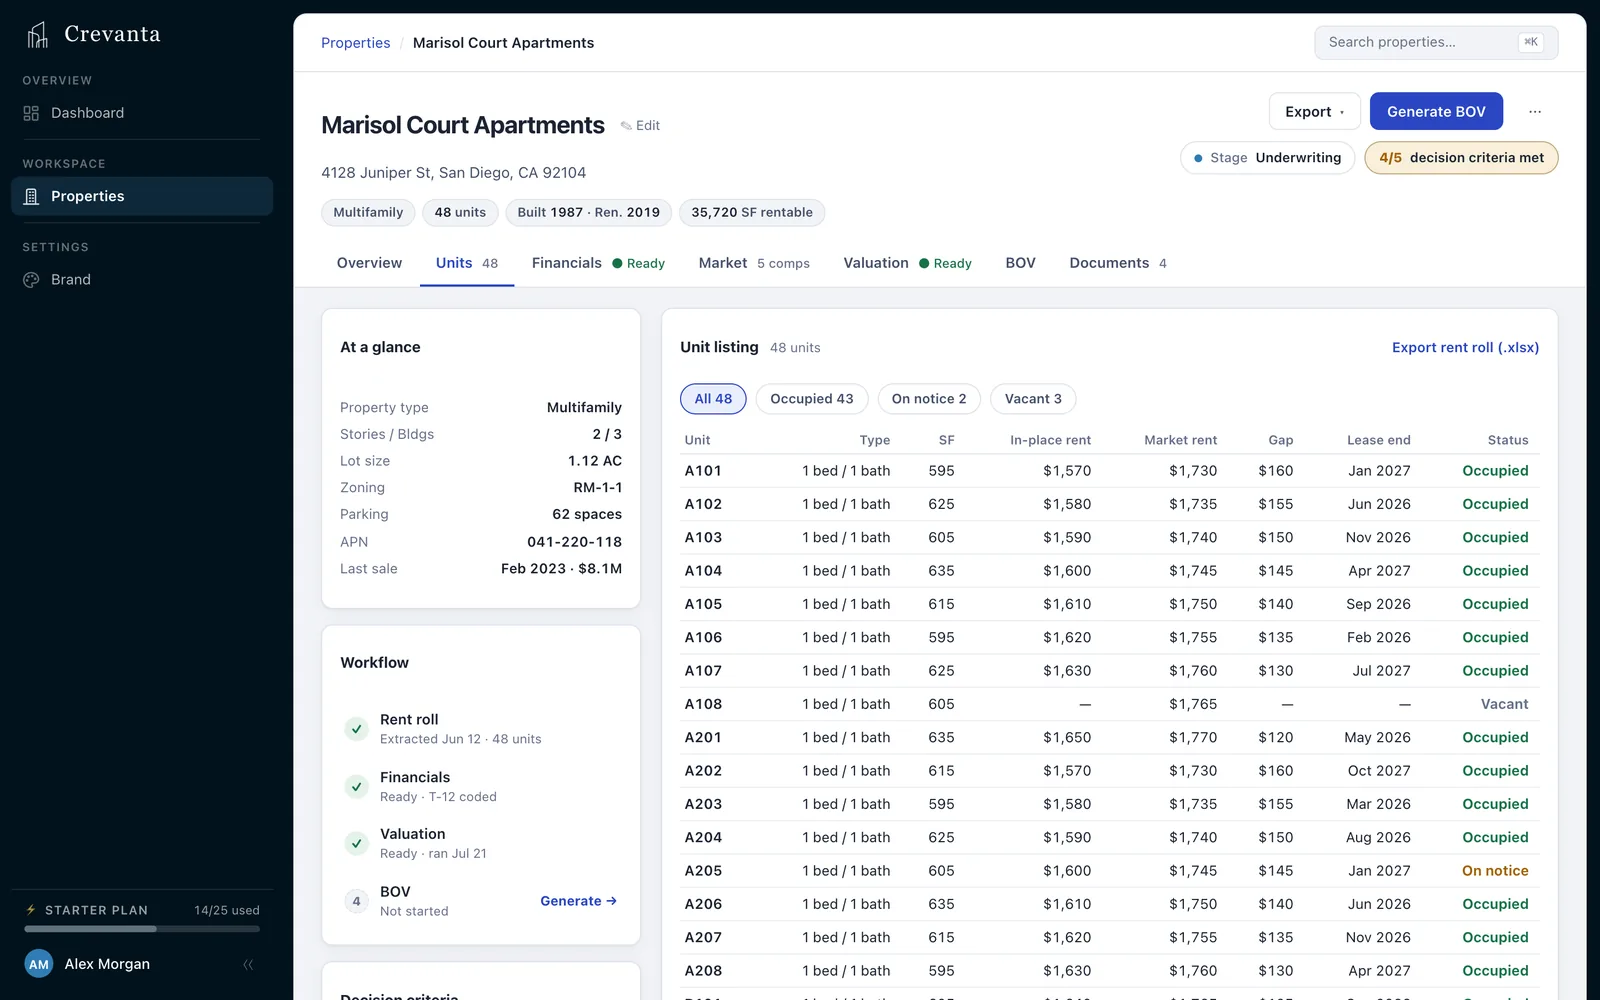Switch to the Overview tab
The height and width of the screenshot is (1000, 1600).
pos(369,263)
